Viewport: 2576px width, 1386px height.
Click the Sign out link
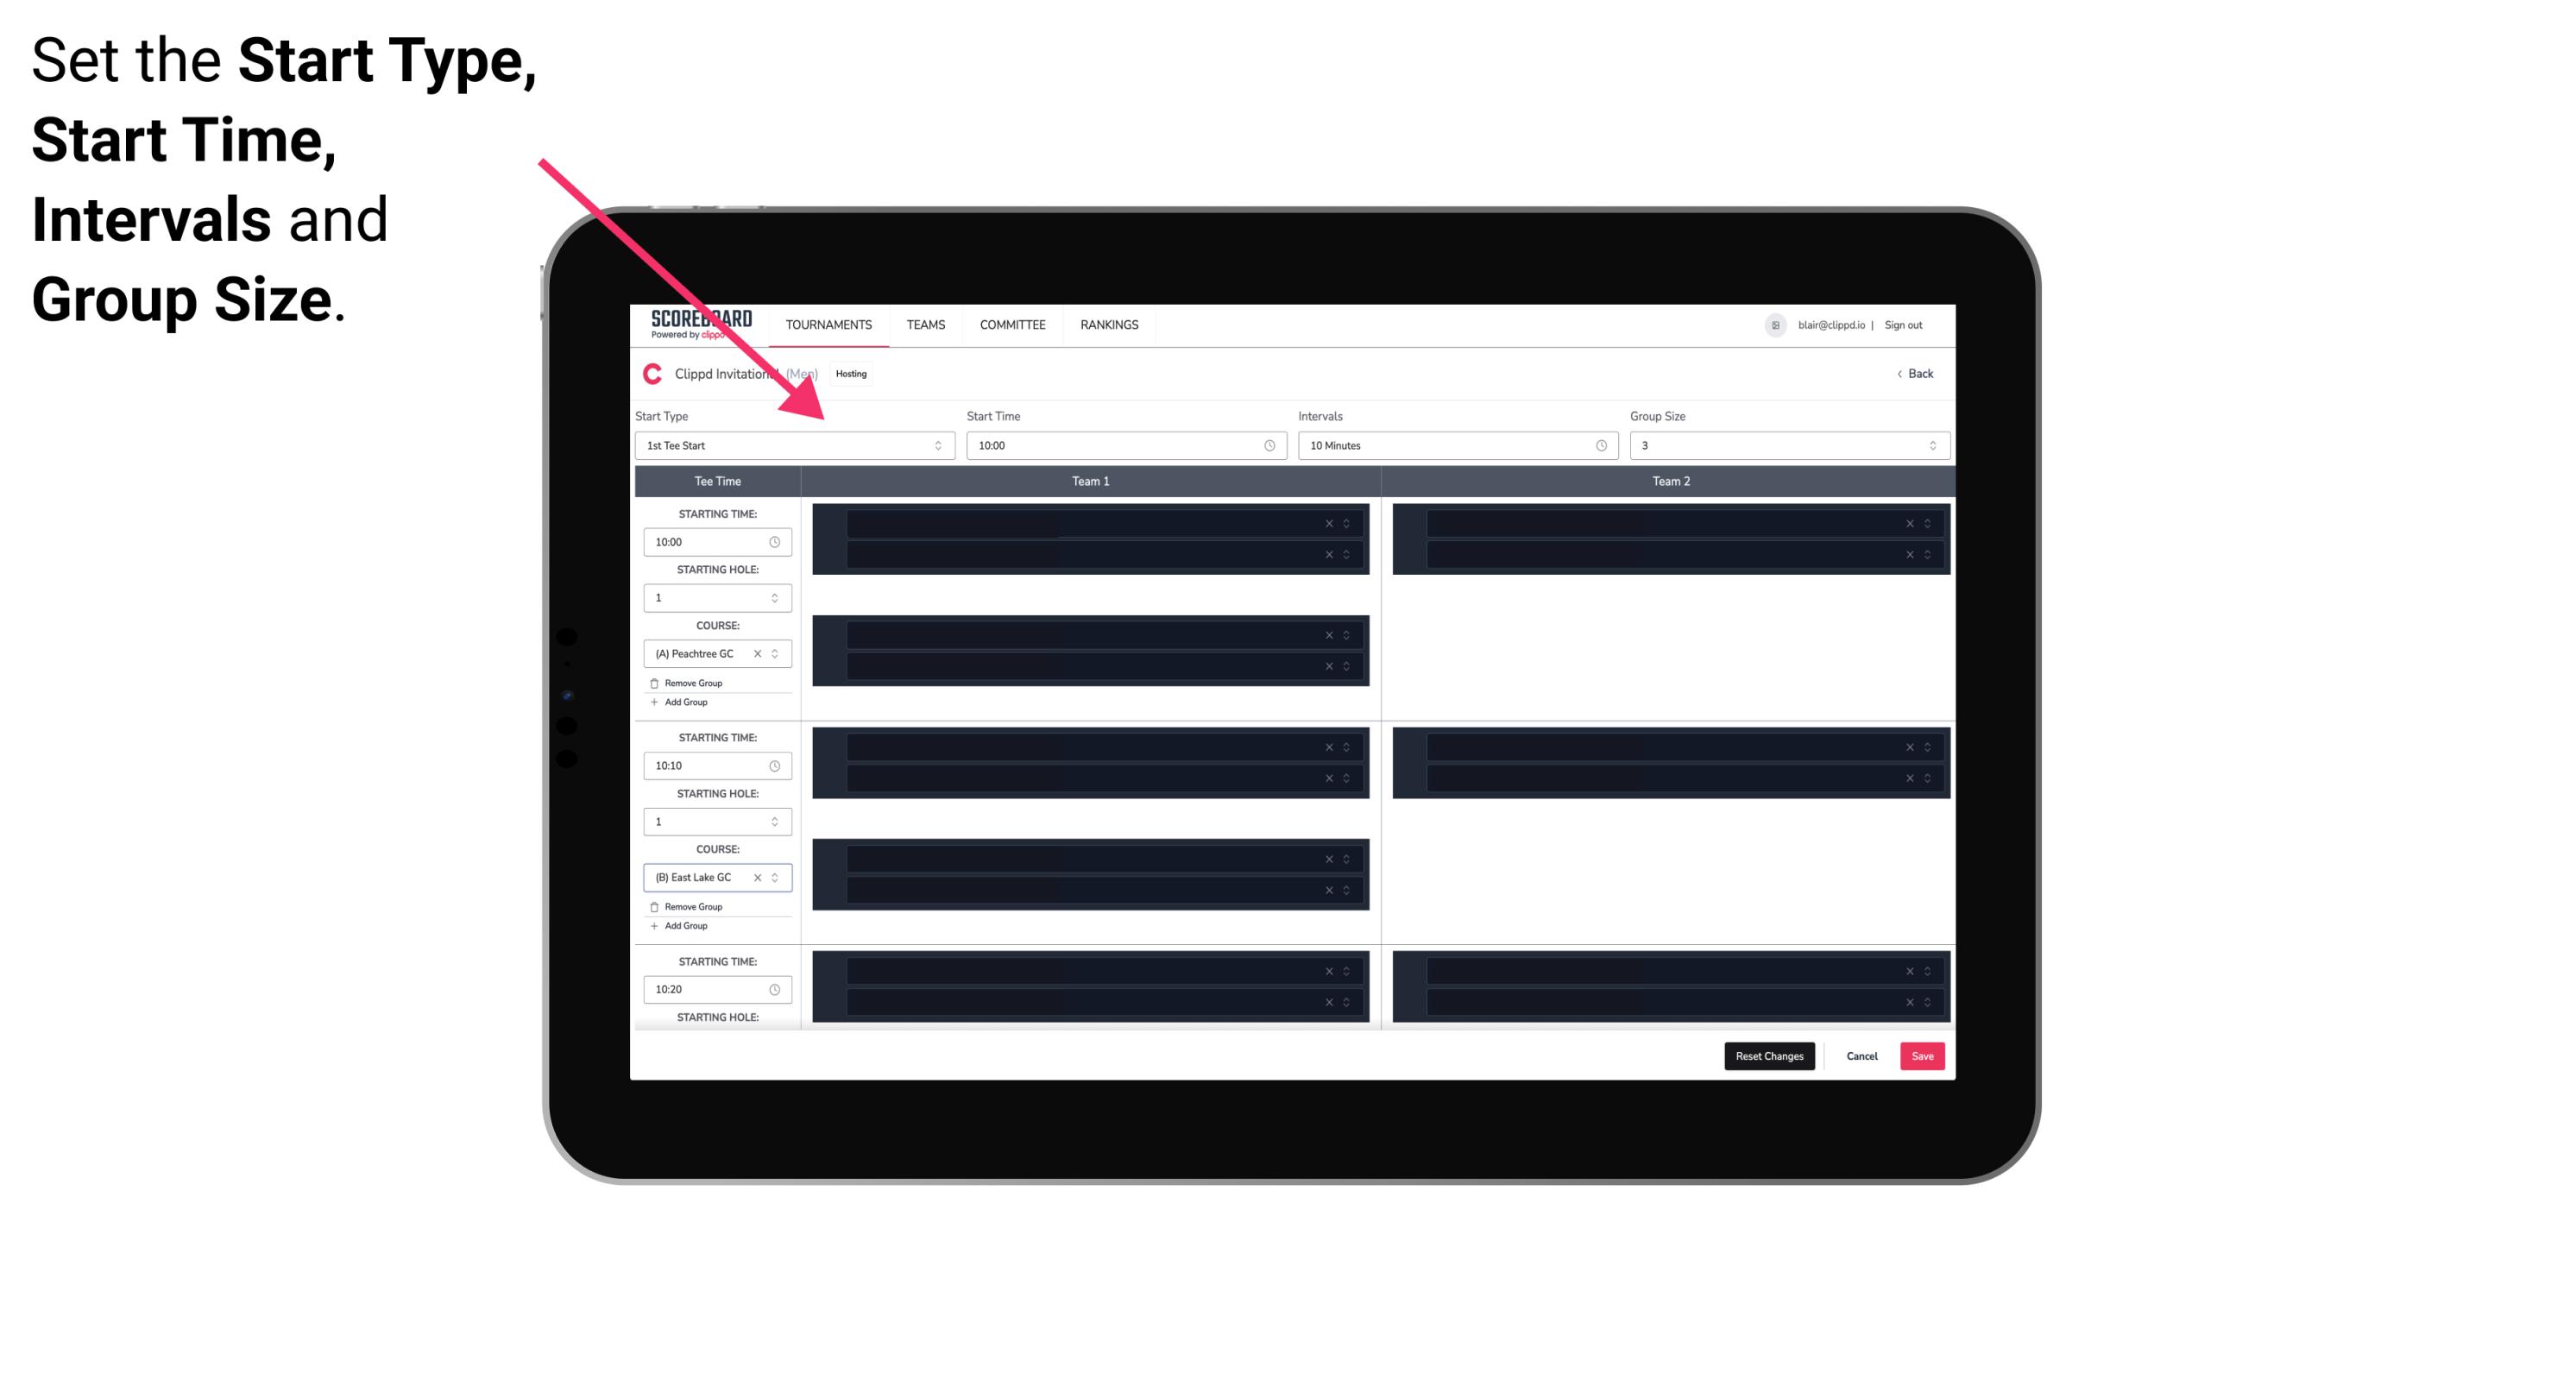pyautogui.click(x=1905, y=324)
